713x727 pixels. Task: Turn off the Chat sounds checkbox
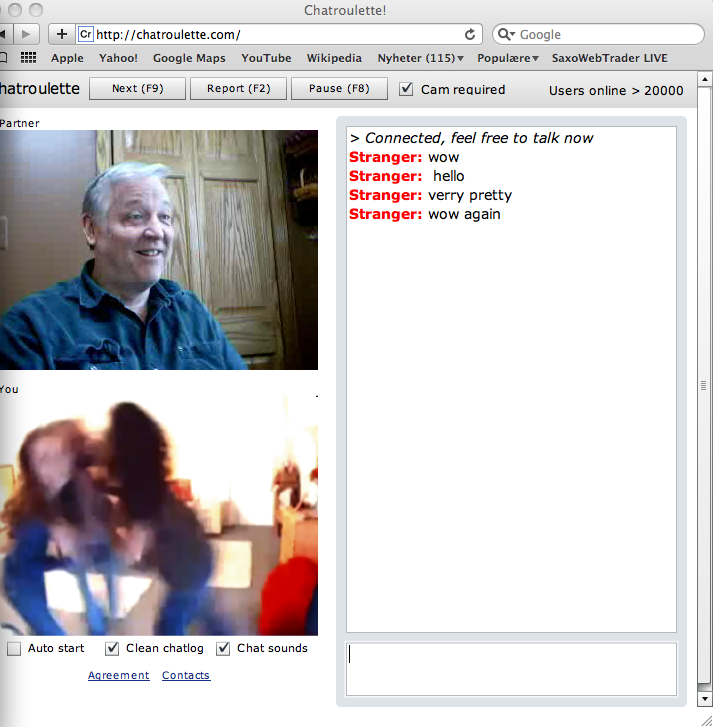(x=223, y=648)
